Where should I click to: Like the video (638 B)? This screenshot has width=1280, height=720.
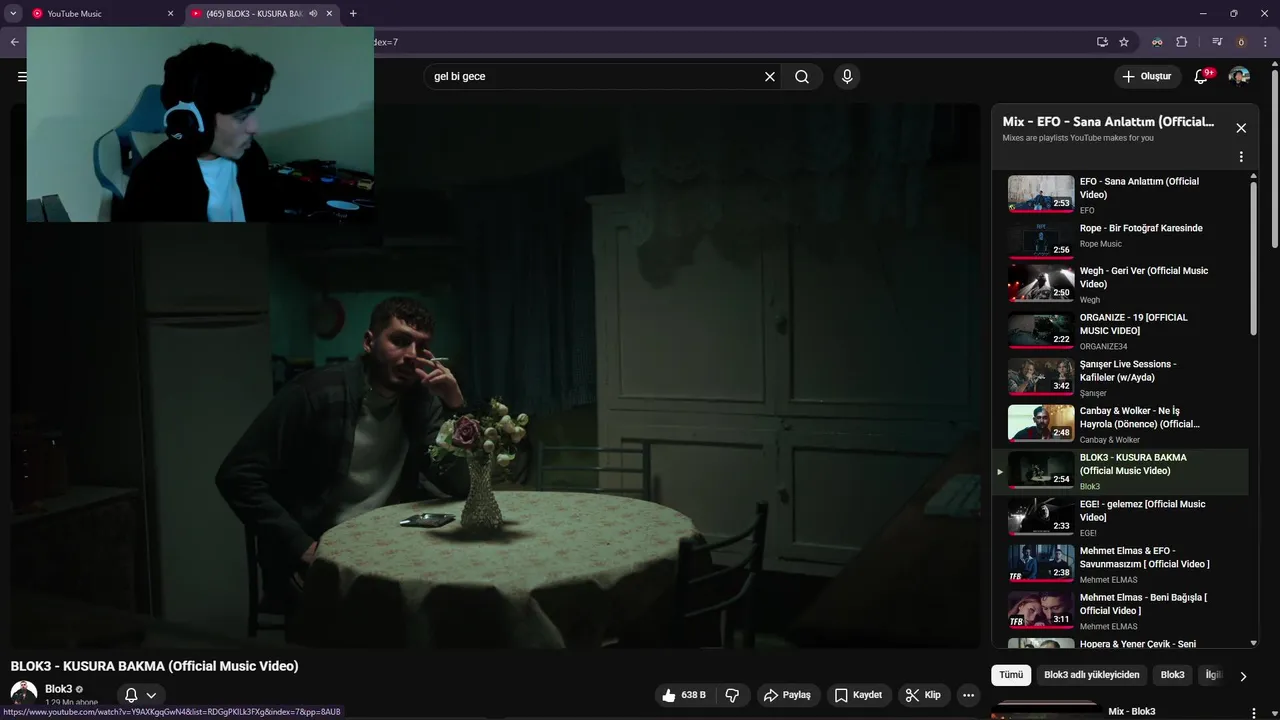(683, 695)
